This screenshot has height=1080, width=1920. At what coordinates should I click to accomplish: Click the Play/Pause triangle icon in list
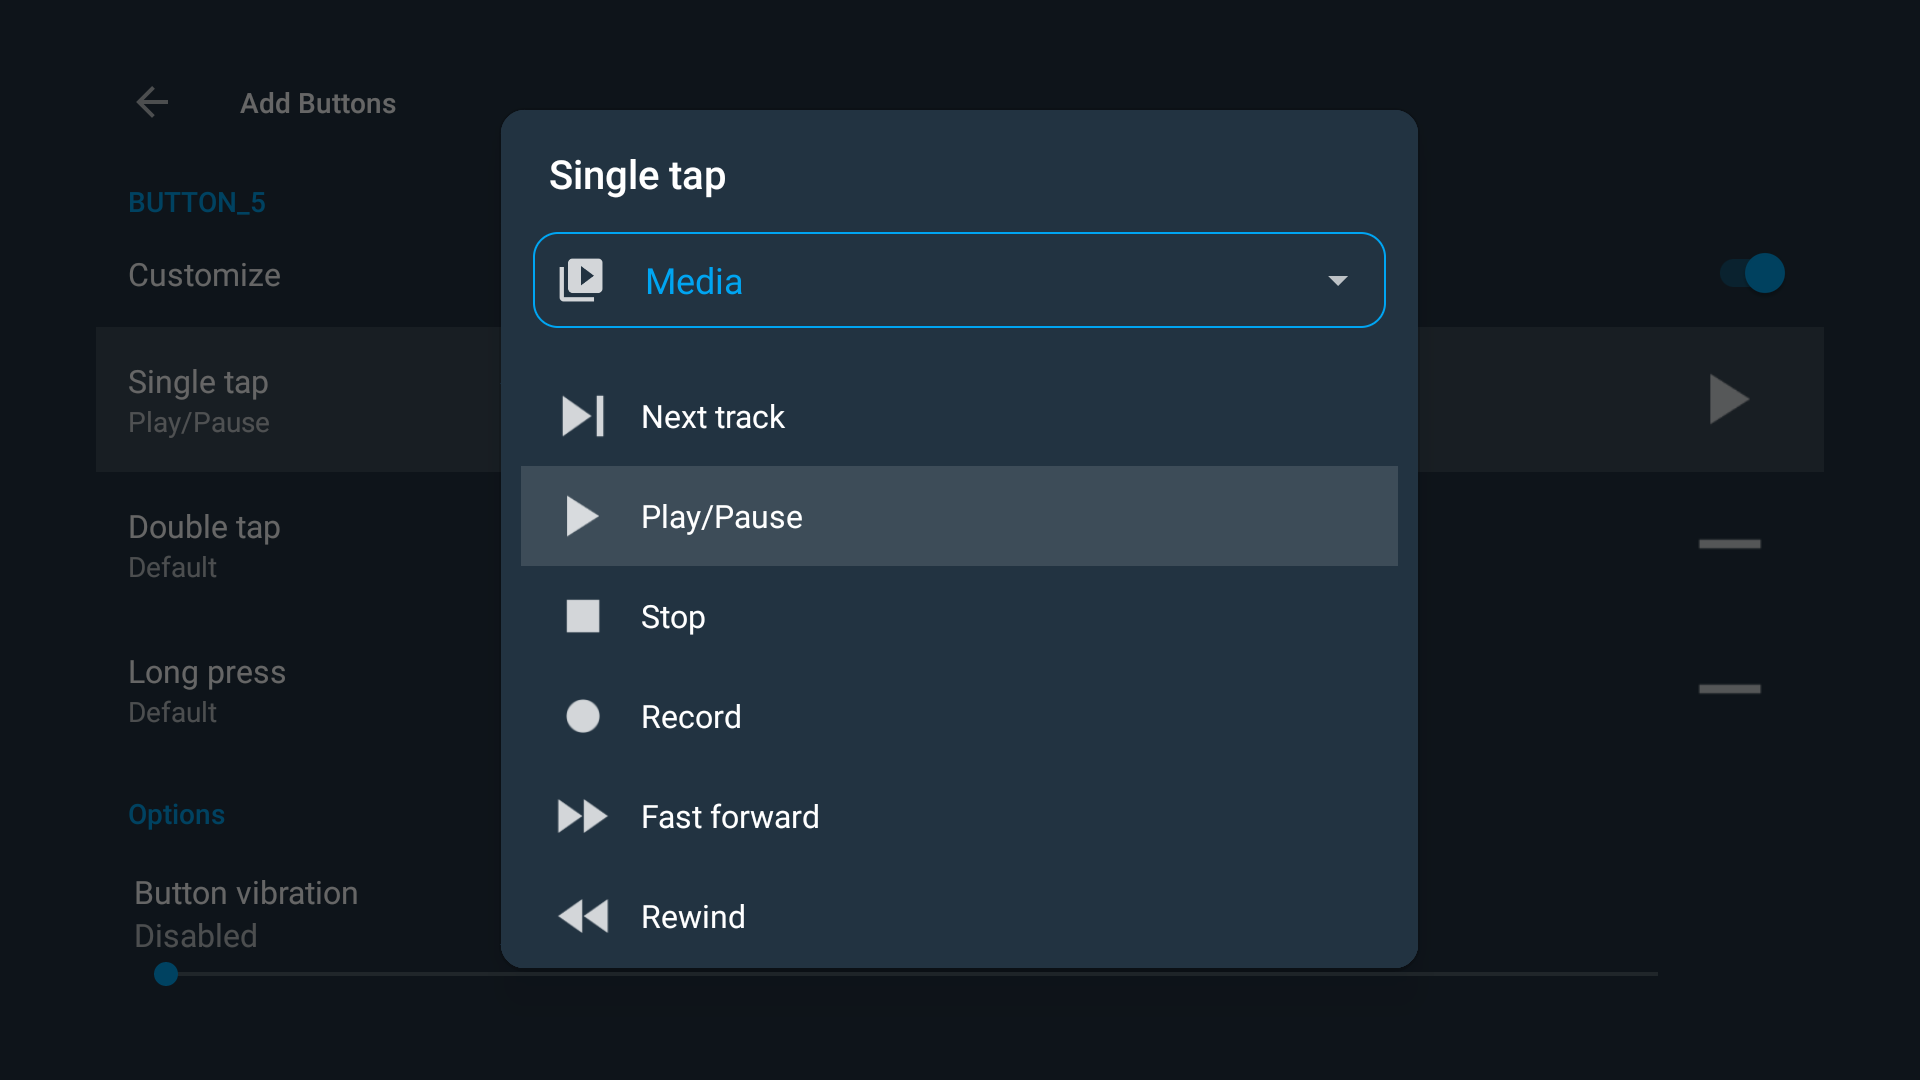point(582,517)
